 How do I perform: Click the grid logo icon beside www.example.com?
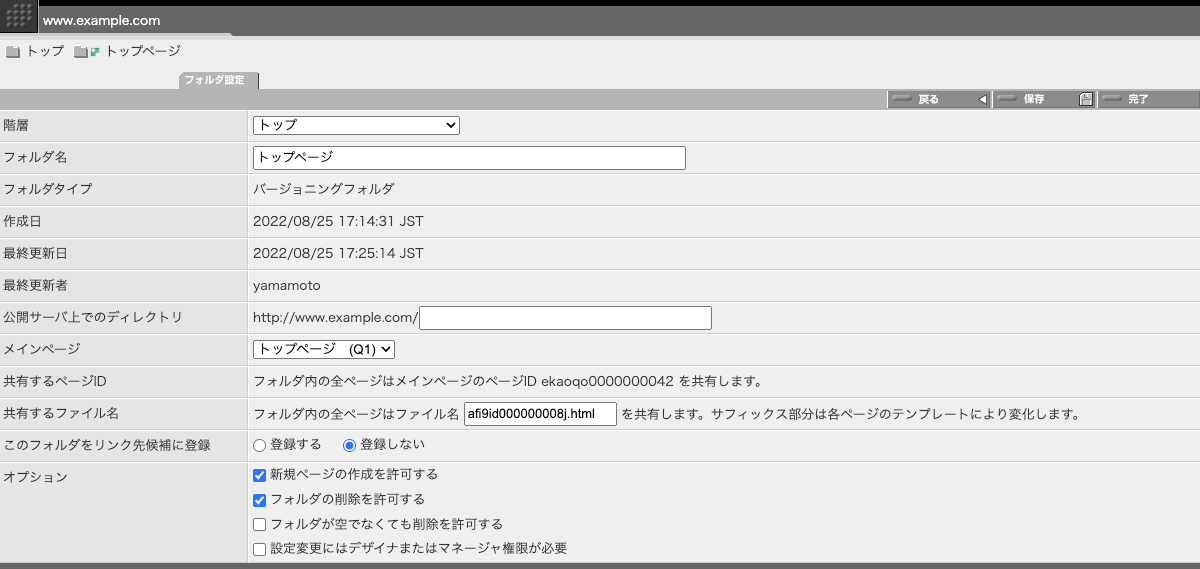click(20, 17)
